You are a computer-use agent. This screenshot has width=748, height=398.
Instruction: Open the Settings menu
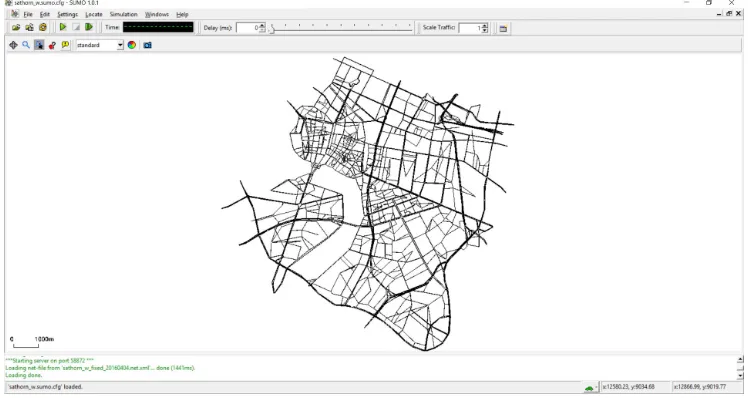pyautogui.click(x=67, y=14)
